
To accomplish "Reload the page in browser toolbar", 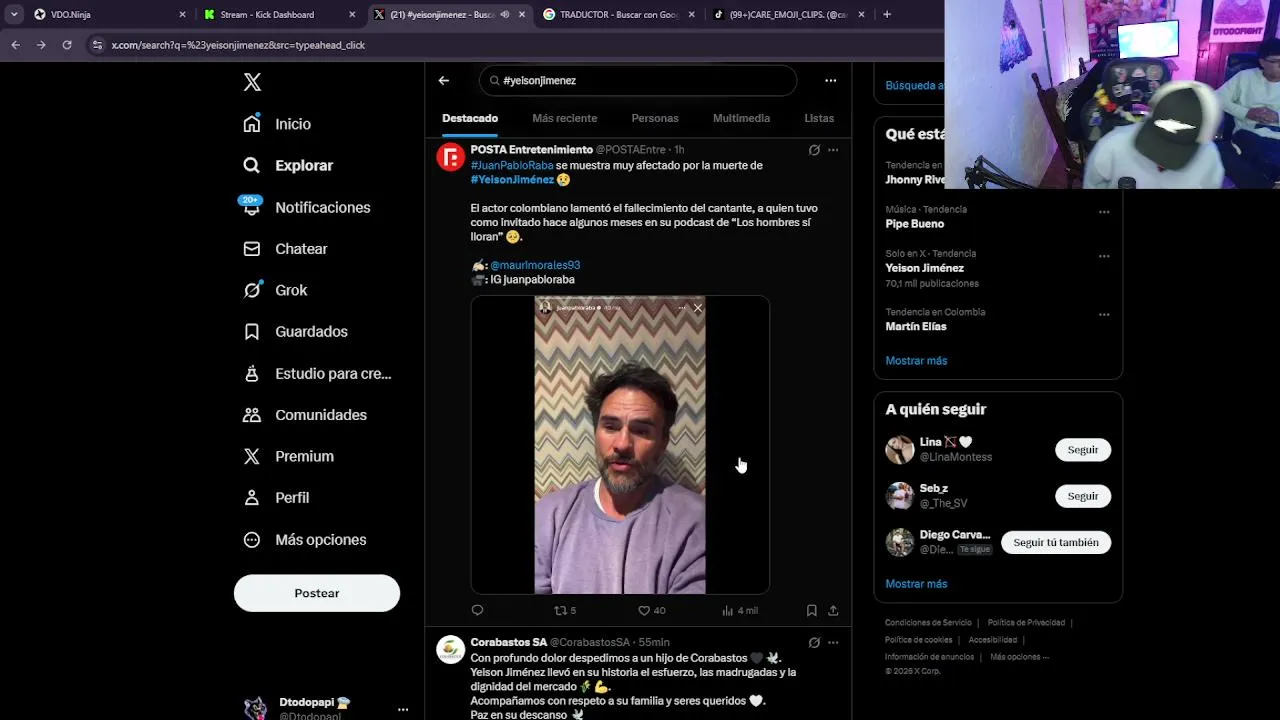I will pyautogui.click(x=67, y=45).
